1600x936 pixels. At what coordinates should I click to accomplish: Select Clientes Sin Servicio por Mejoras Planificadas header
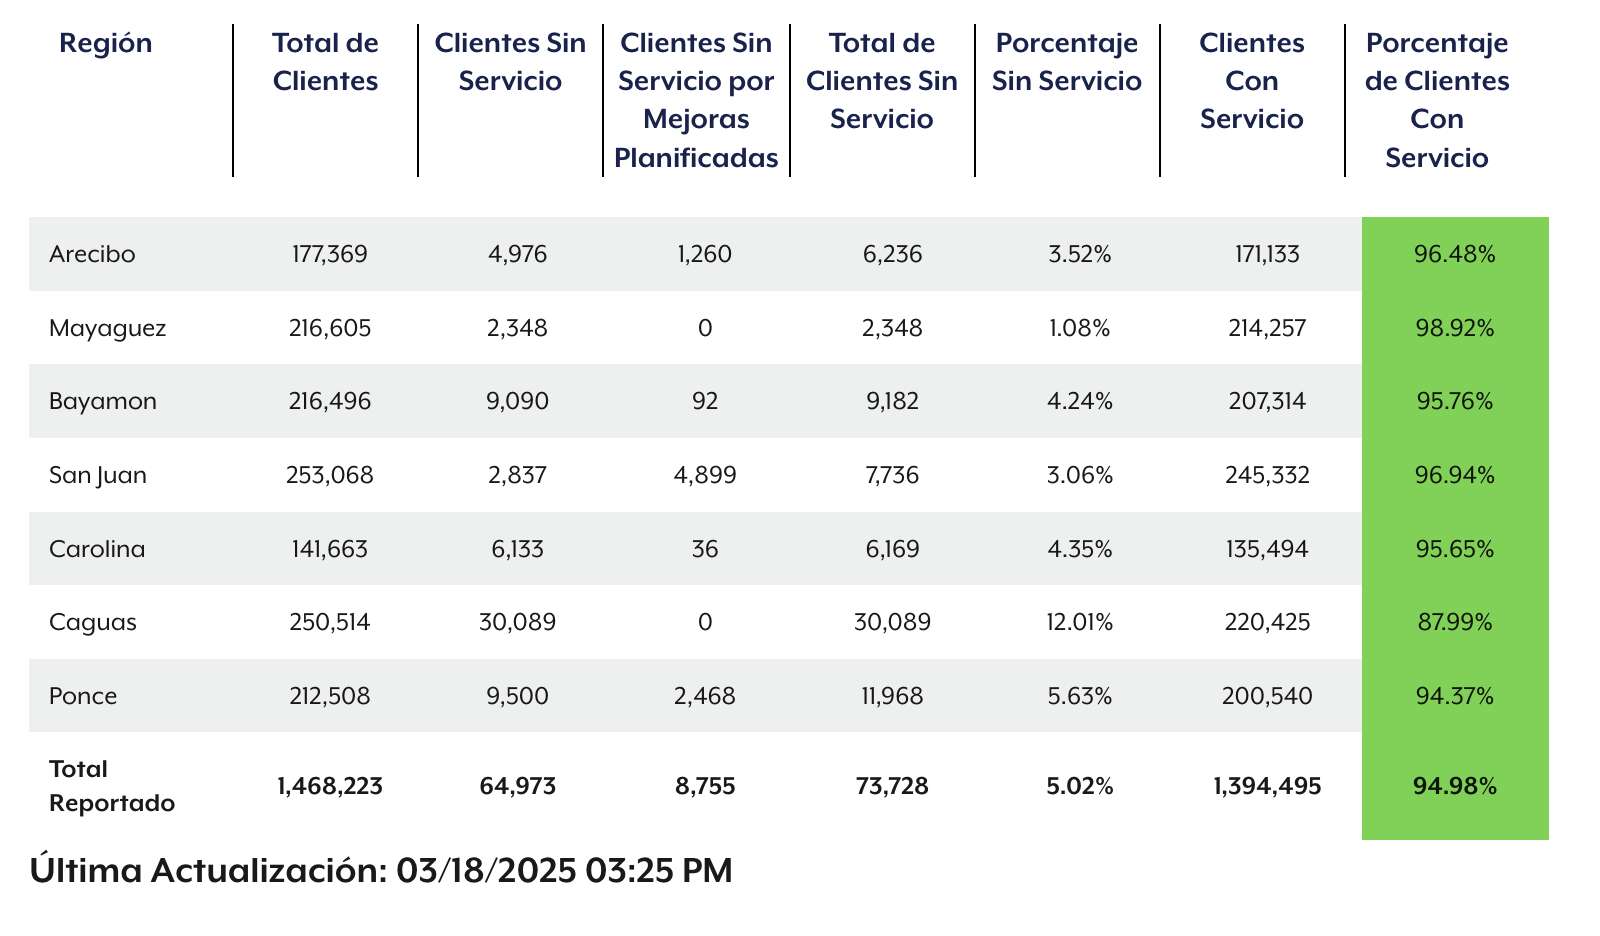point(696,100)
